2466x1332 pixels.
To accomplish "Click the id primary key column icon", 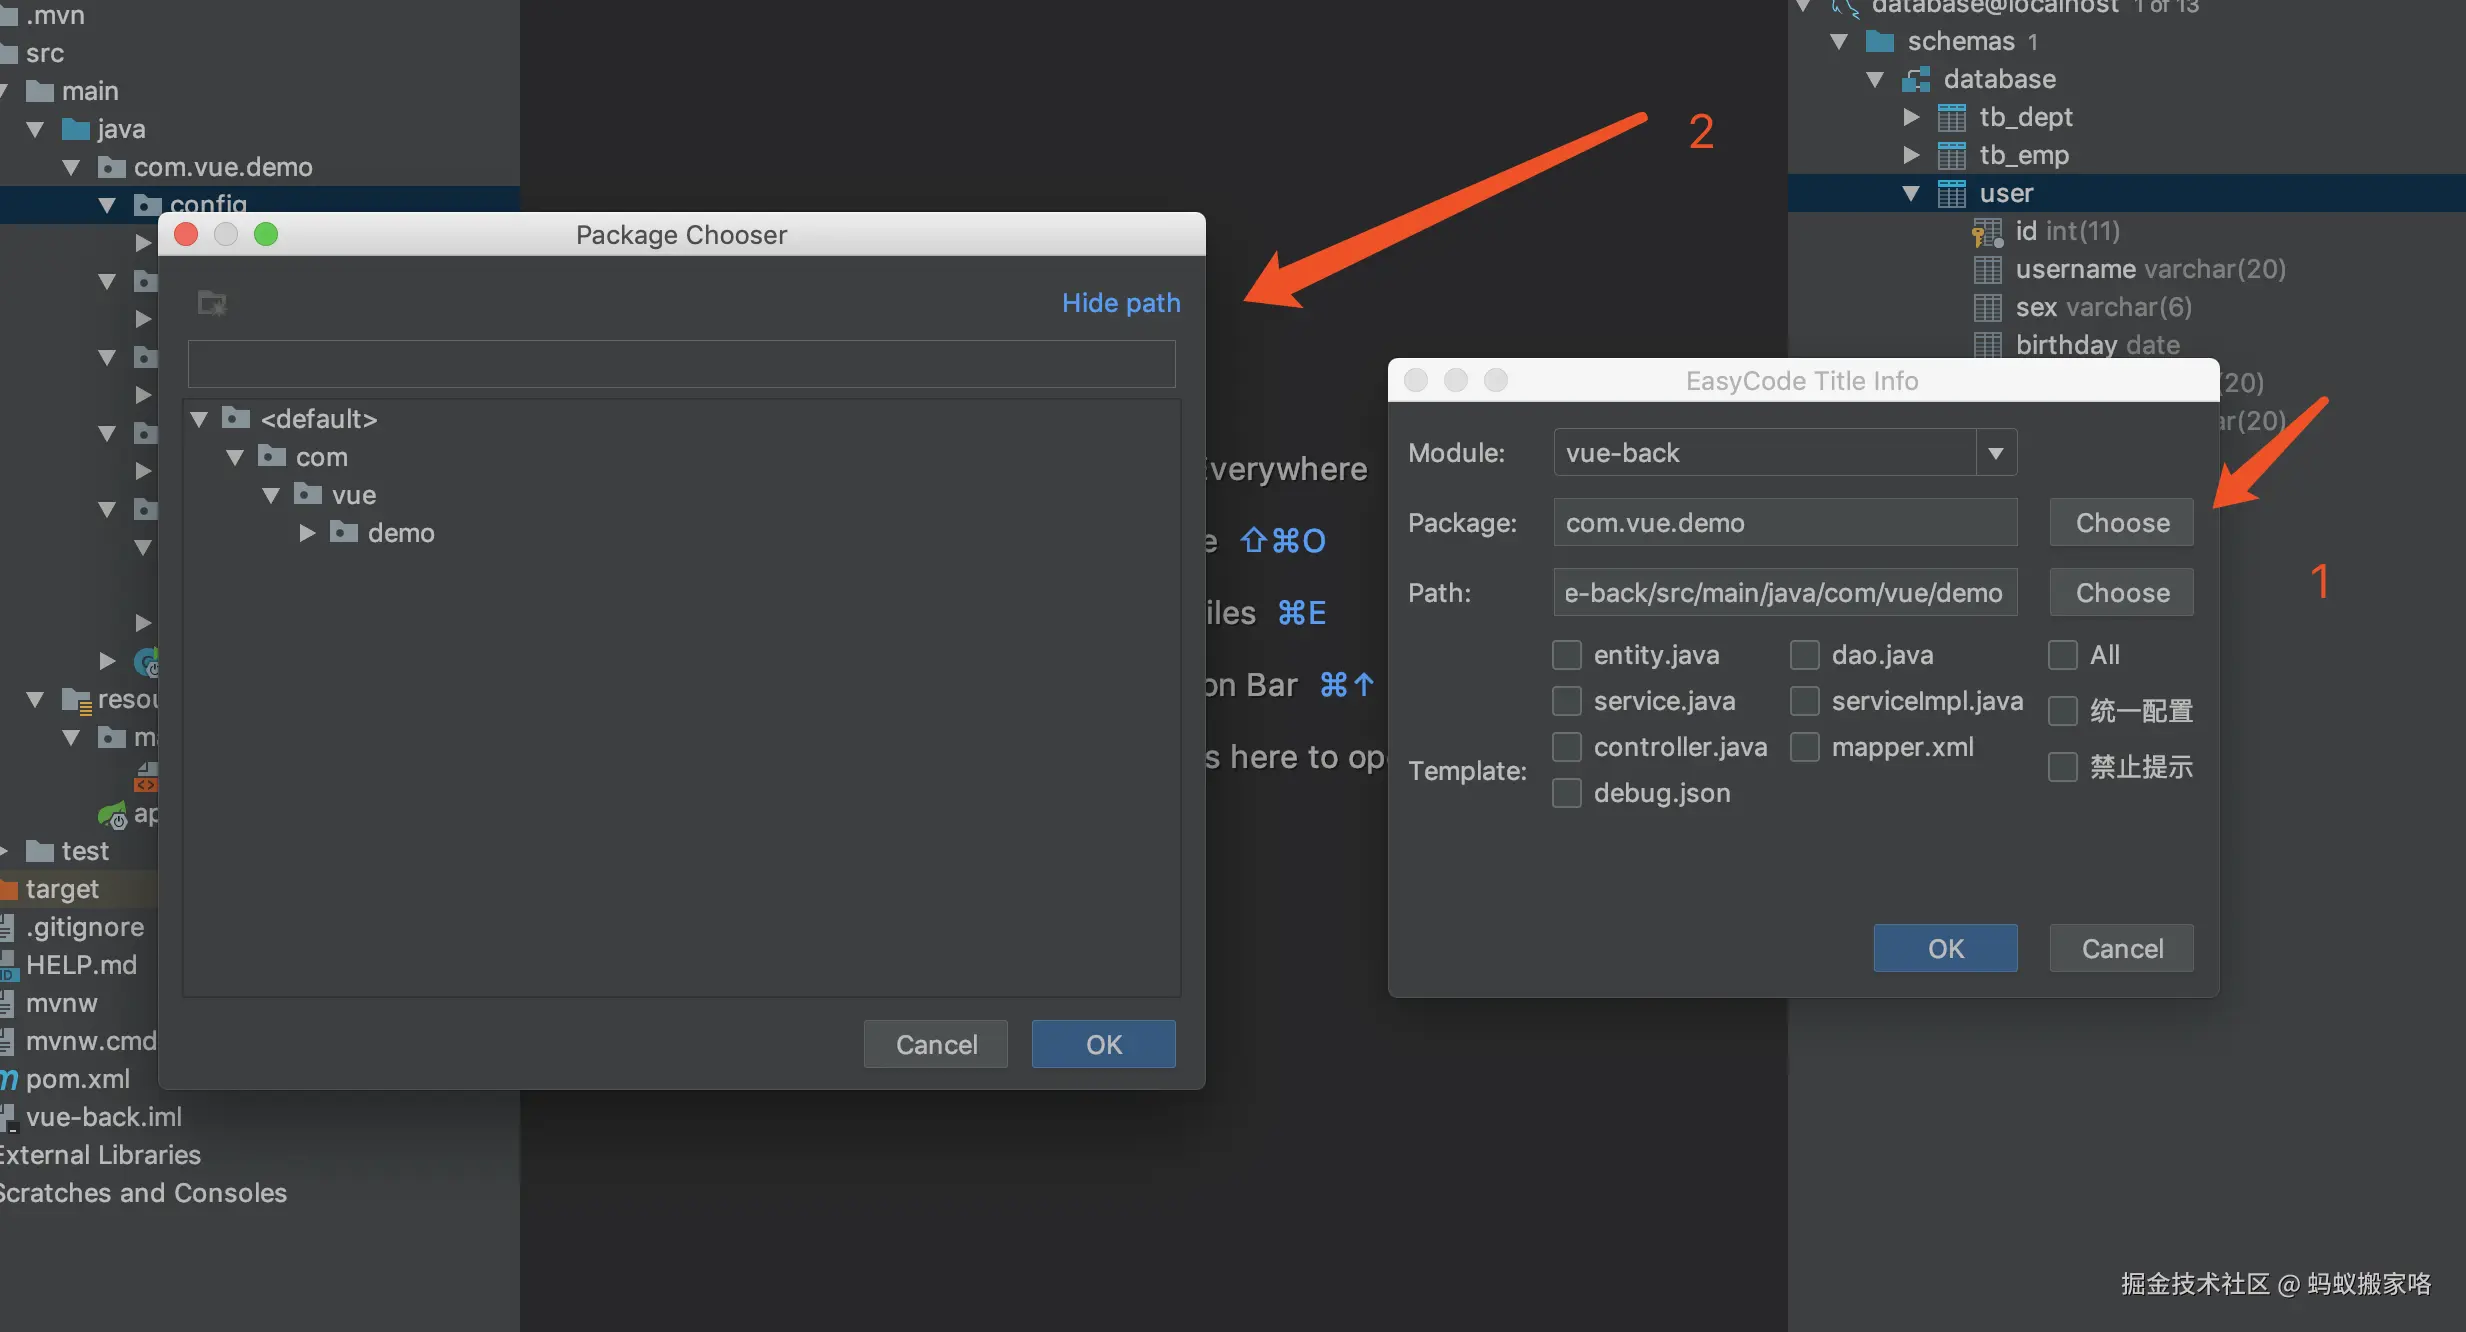I will click(1987, 232).
